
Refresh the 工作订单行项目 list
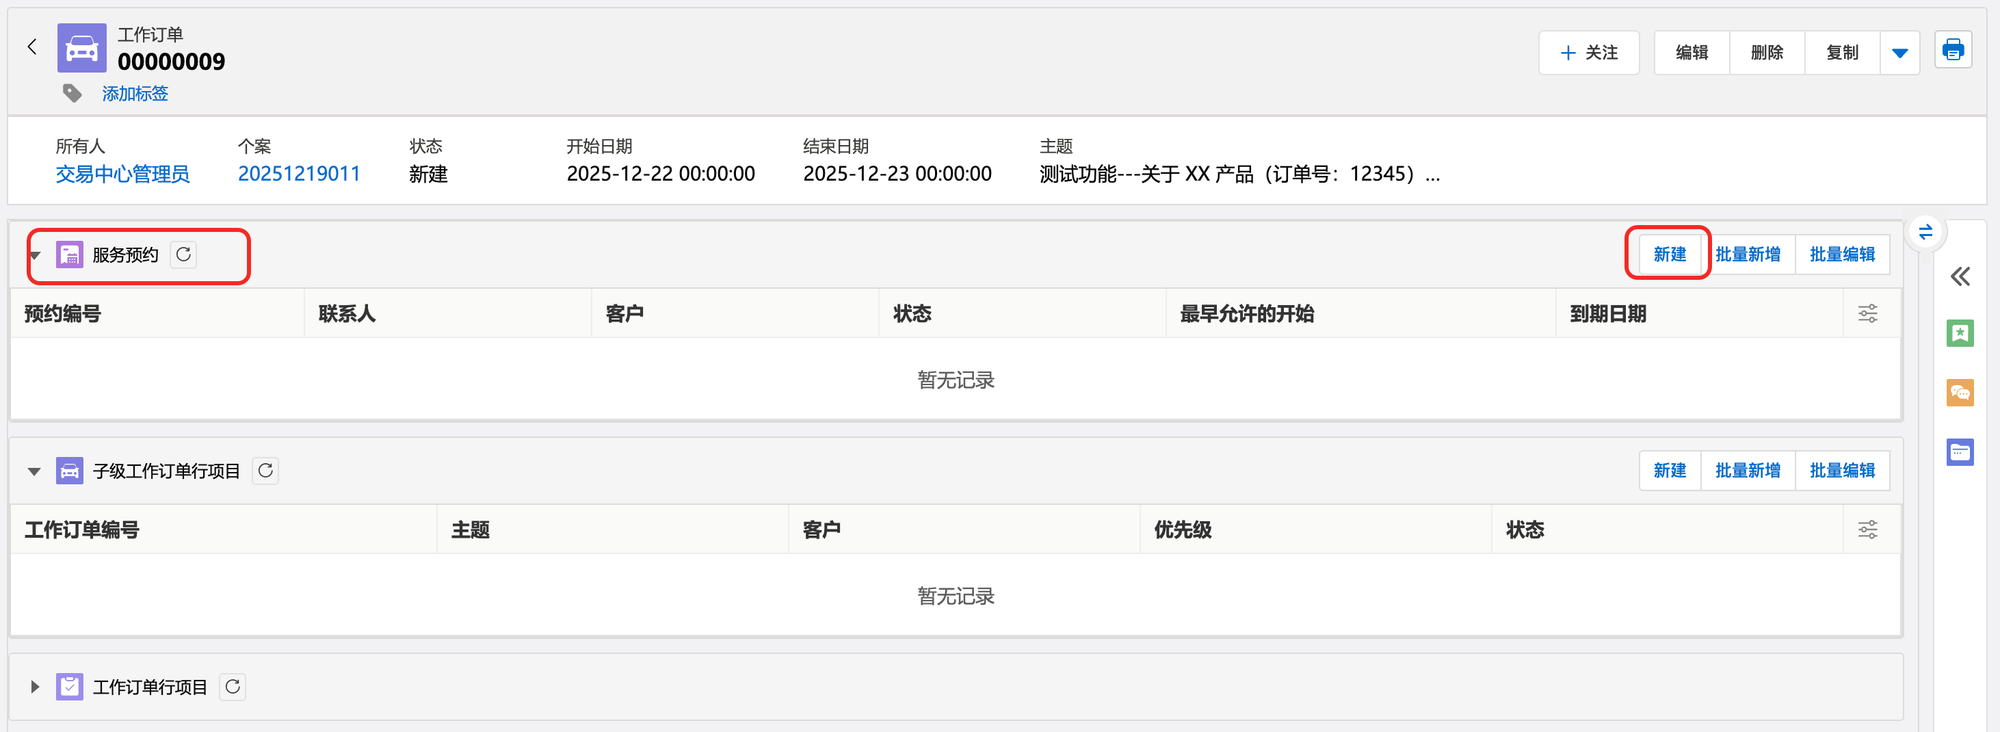[232, 687]
